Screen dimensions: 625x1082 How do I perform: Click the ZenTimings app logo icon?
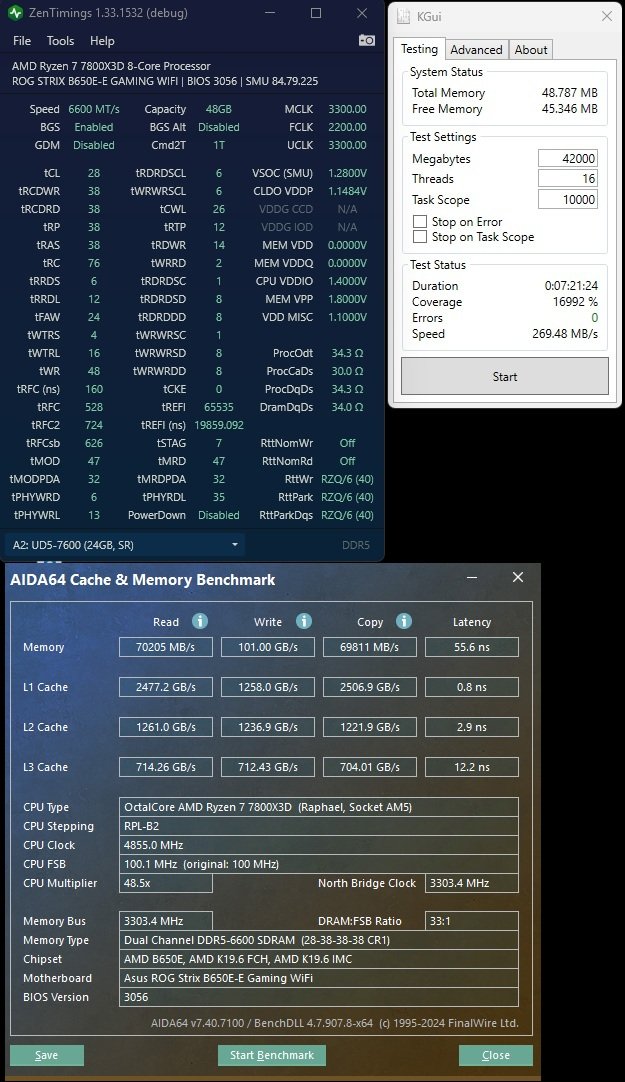pyautogui.click(x=15, y=13)
